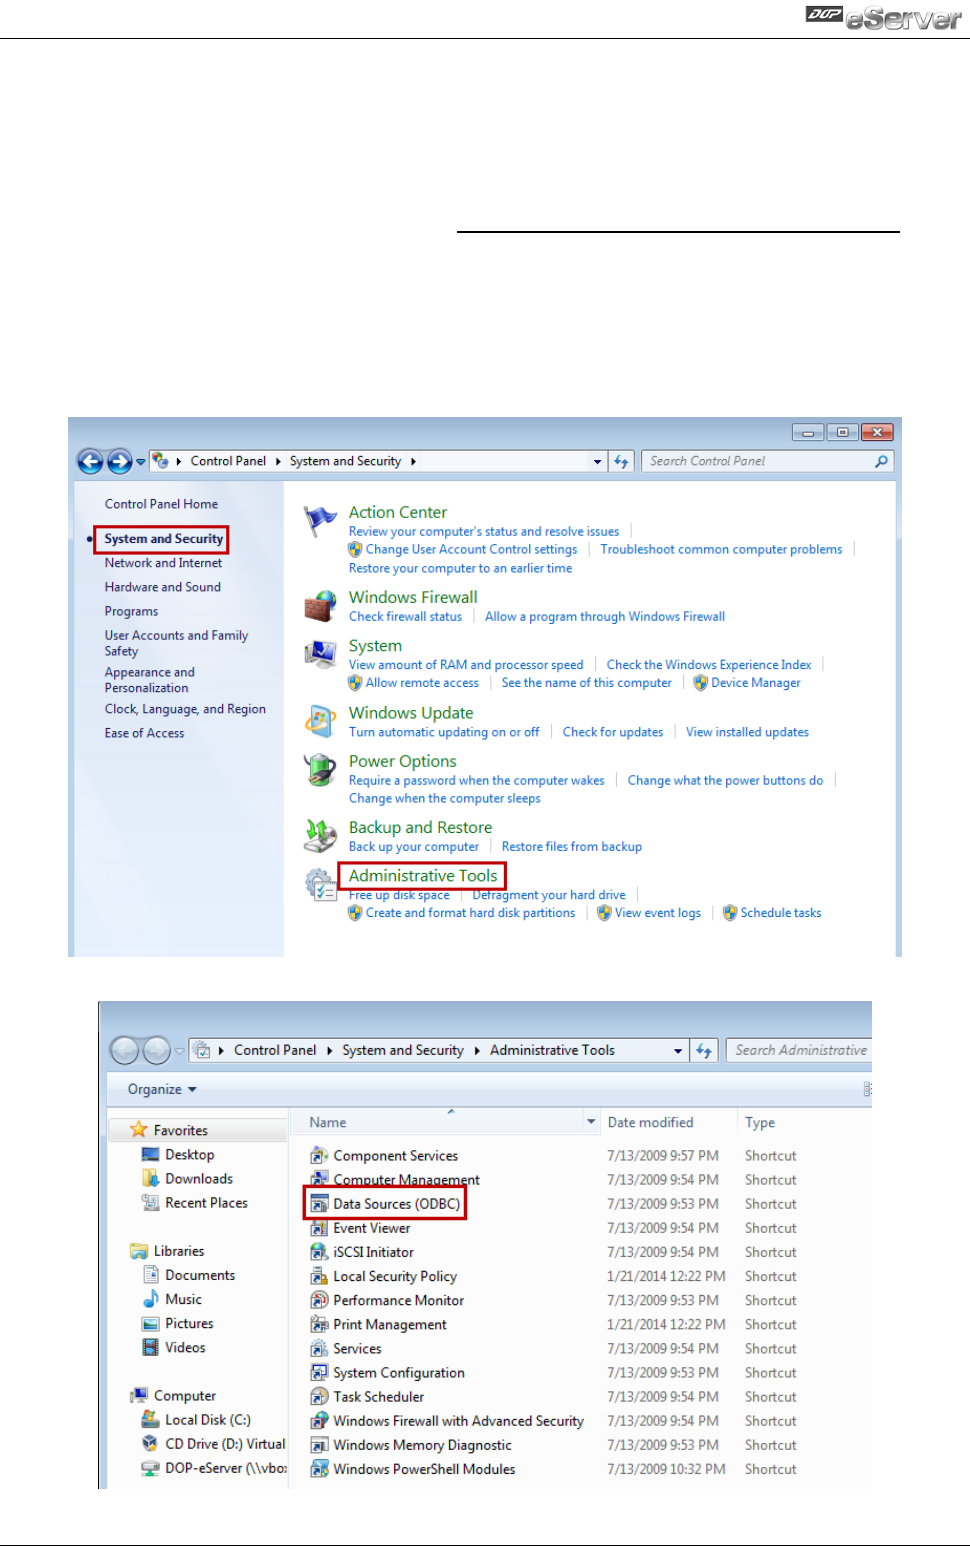970x1546 pixels.
Task: Click the Performance Monitor shortcut icon
Action: click(319, 1300)
